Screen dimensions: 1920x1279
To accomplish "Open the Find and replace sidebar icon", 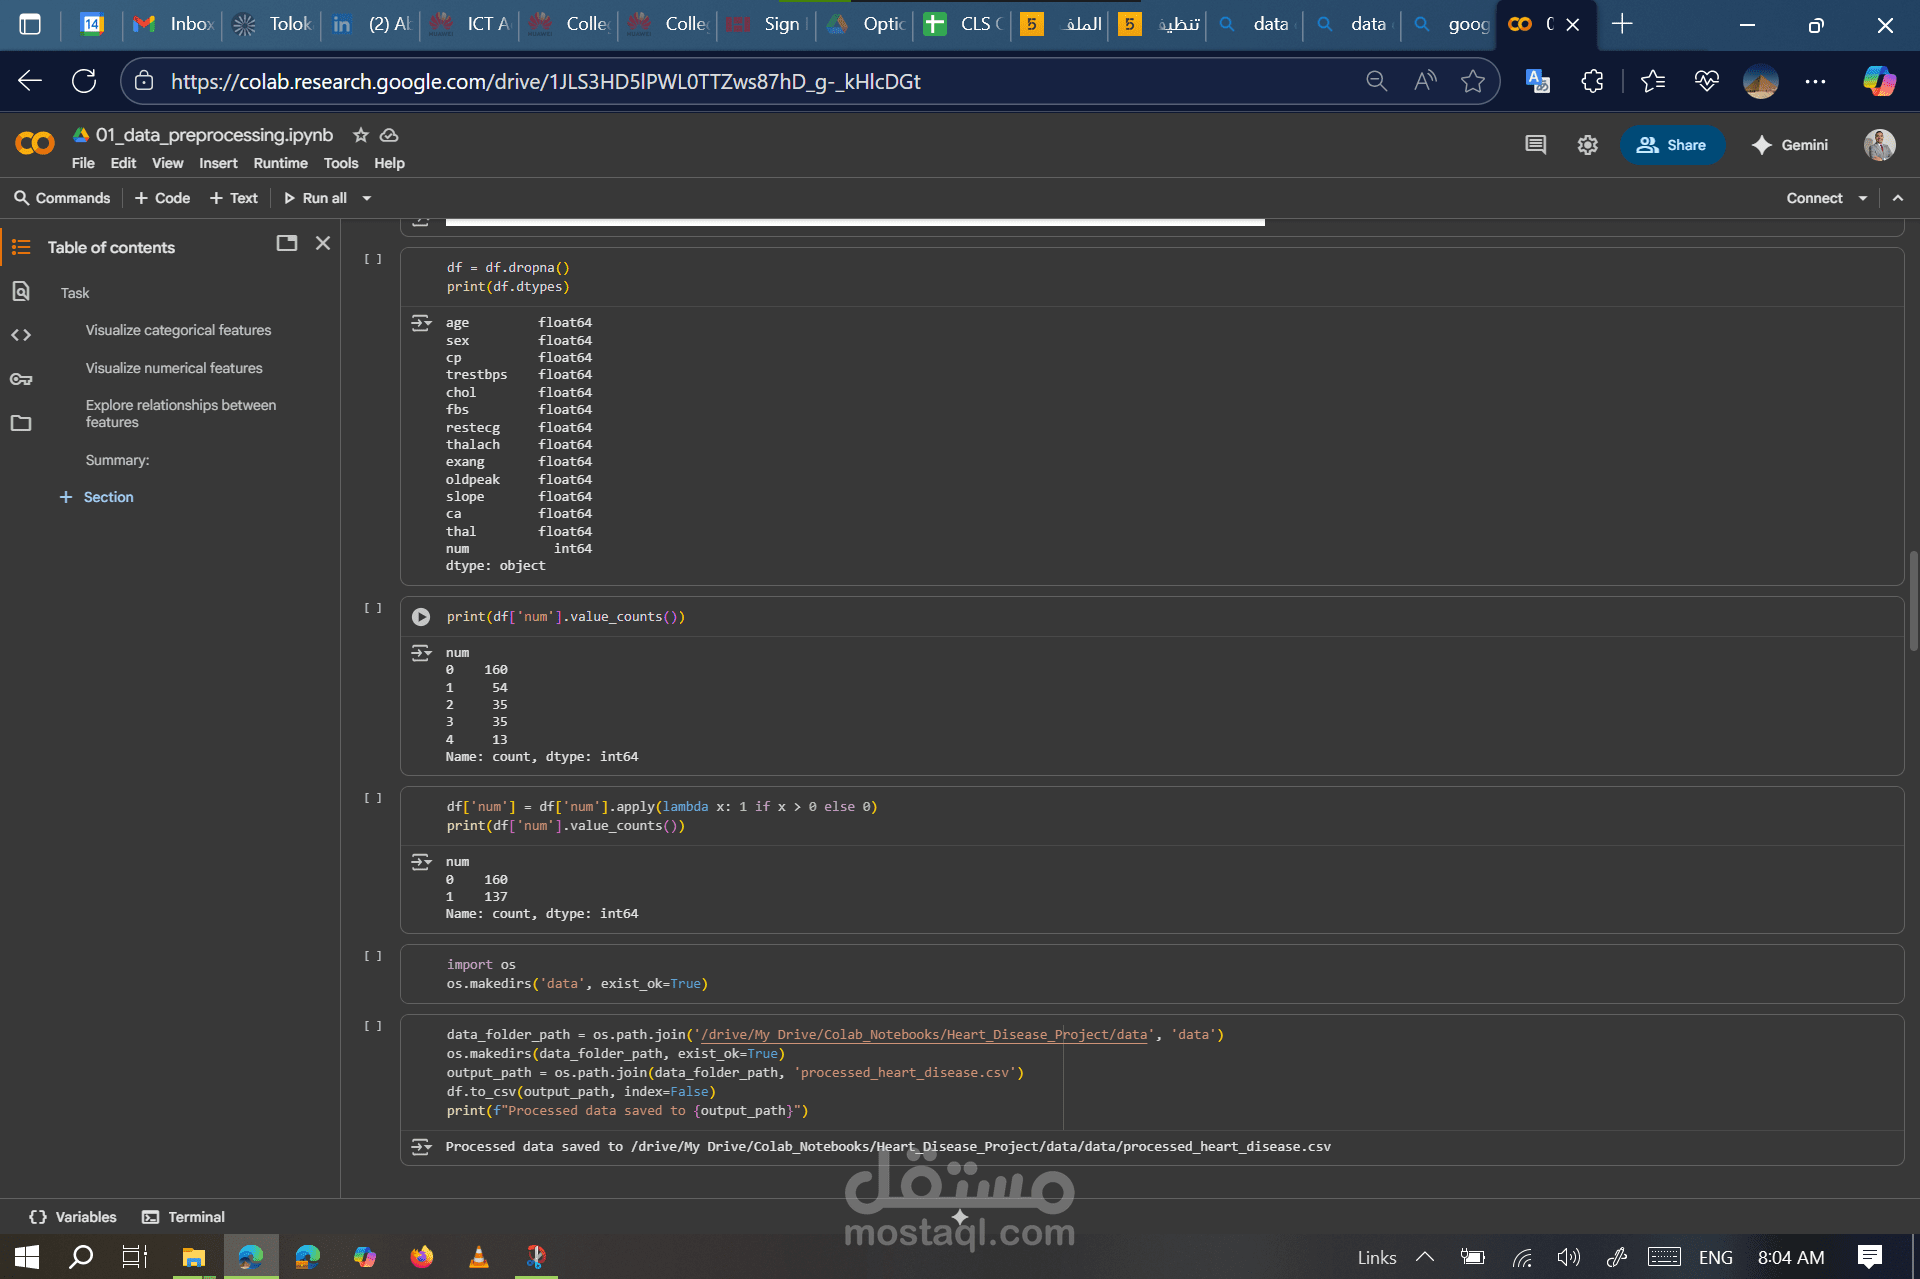I will pos(21,291).
